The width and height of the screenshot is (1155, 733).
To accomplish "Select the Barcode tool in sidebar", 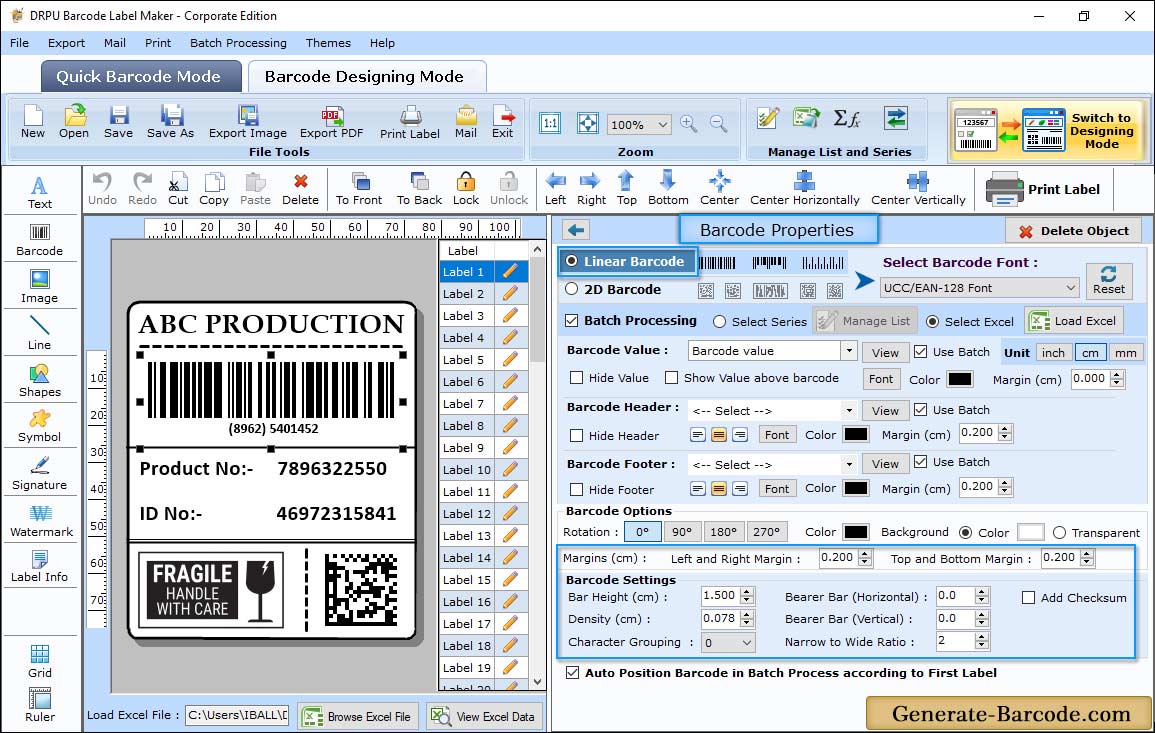I will click(x=40, y=240).
